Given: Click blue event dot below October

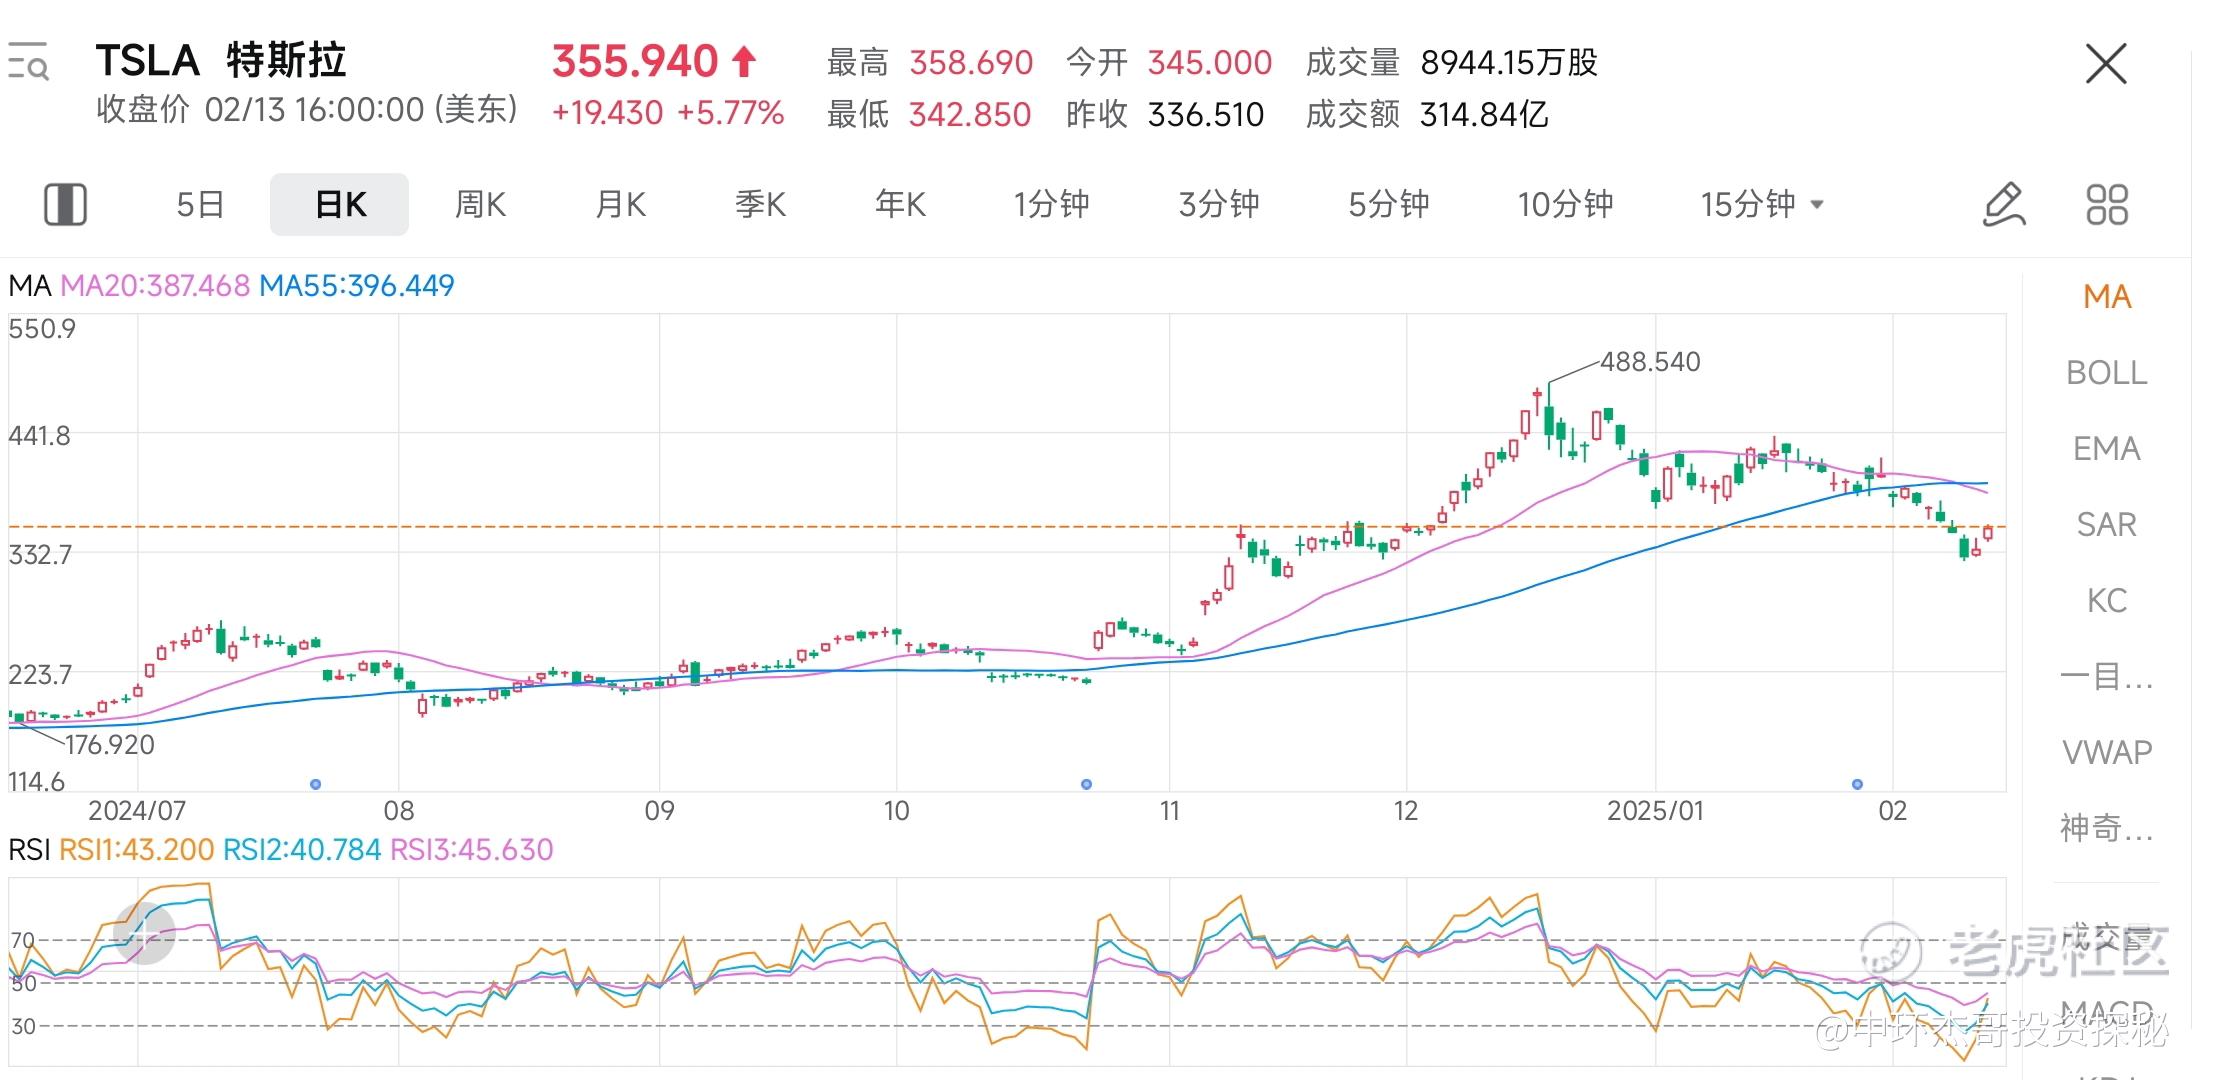Looking at the screenshot, I should (x=1086, y=784).
